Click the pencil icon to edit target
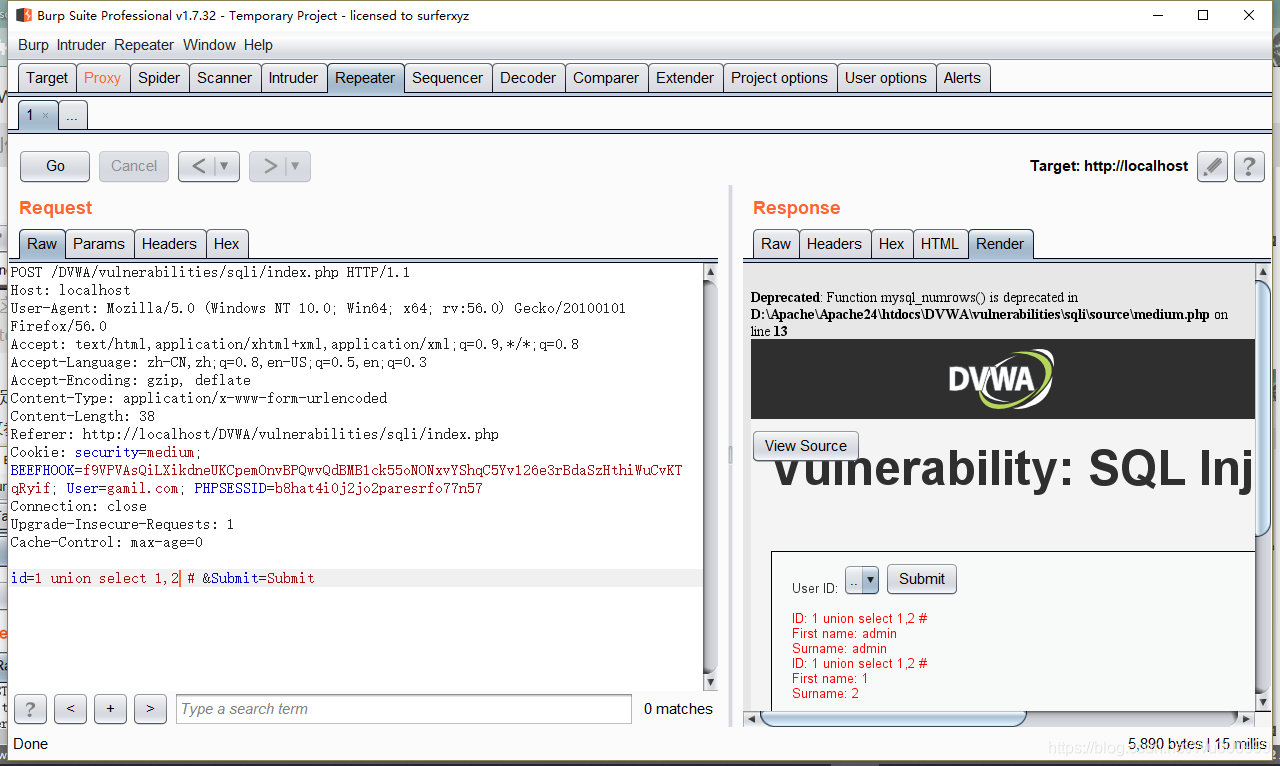The width and height of the screenshot is (1280, 766). point(1212,166)
